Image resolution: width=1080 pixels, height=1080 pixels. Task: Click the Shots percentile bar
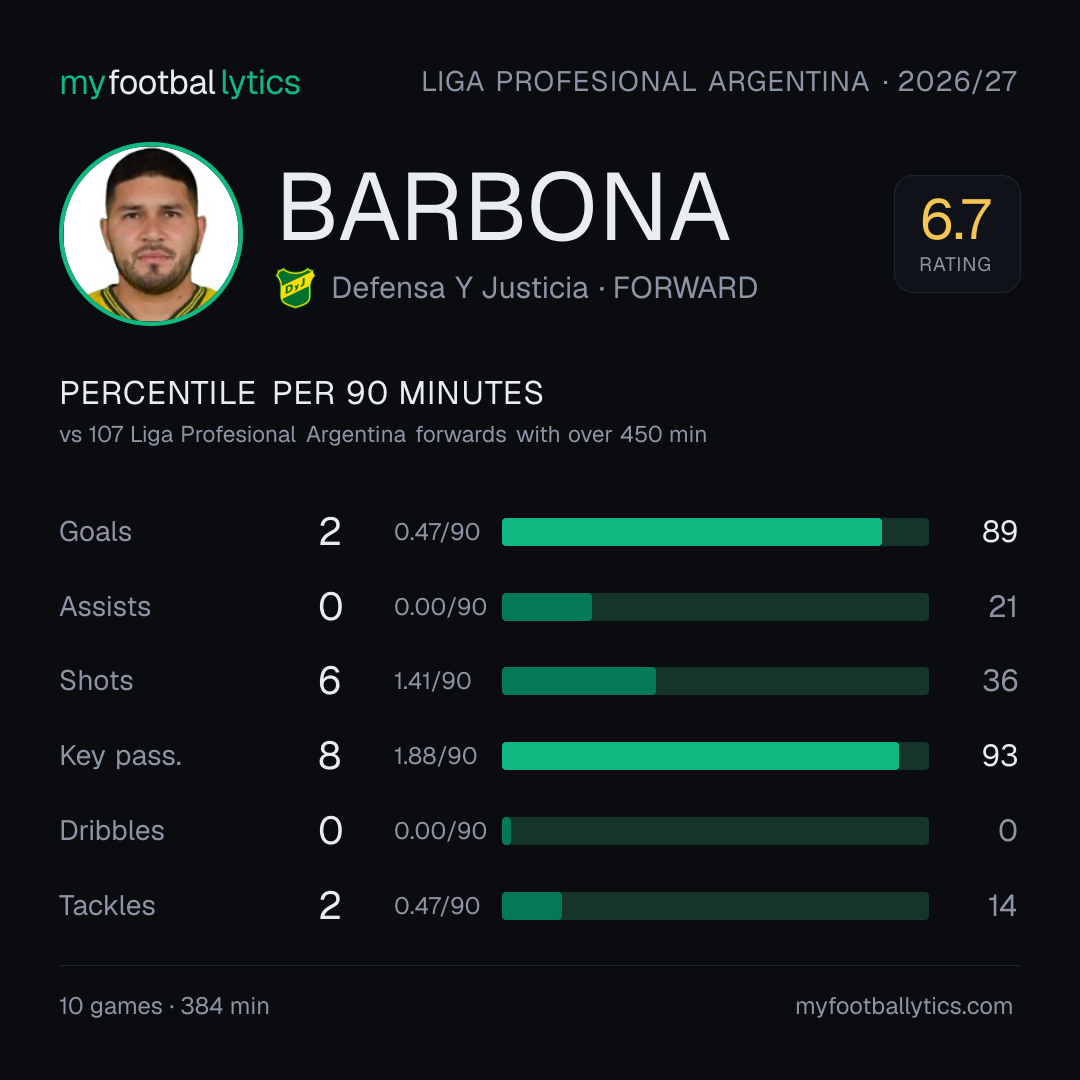click(x=715, y=681)
